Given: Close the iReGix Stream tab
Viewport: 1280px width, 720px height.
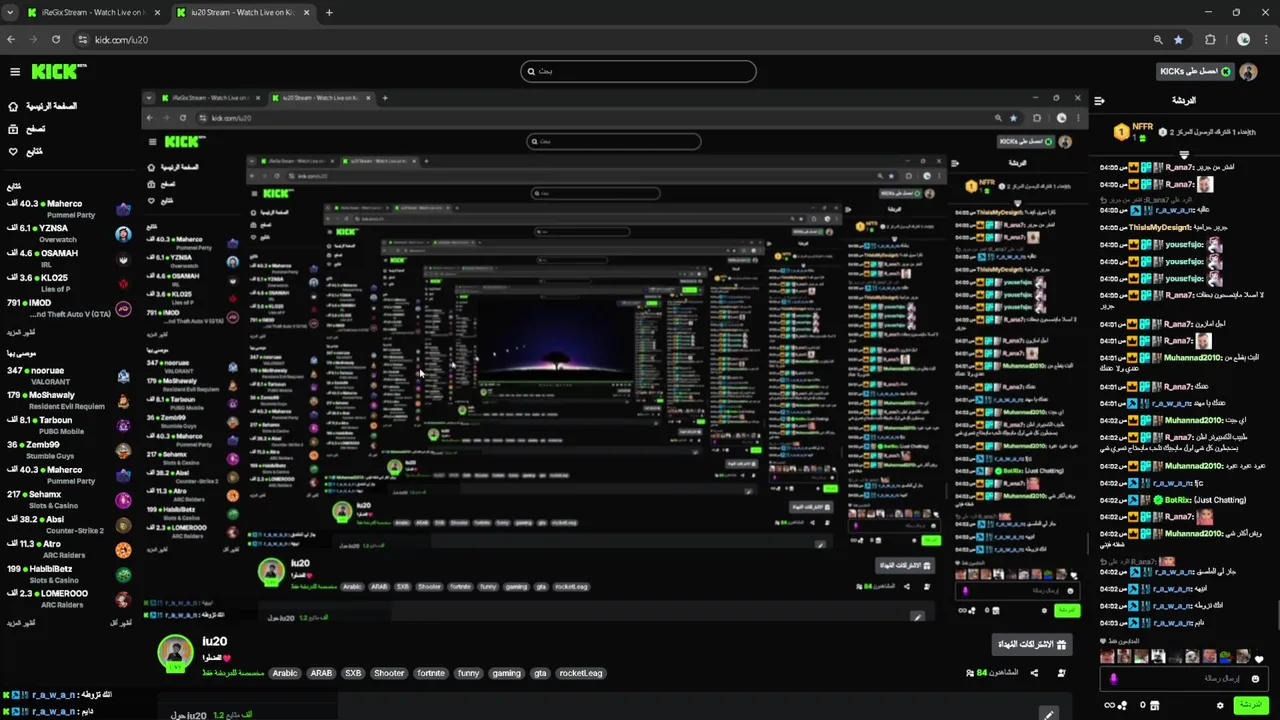Looking at the screenshot, I should [x=157, y=13].
